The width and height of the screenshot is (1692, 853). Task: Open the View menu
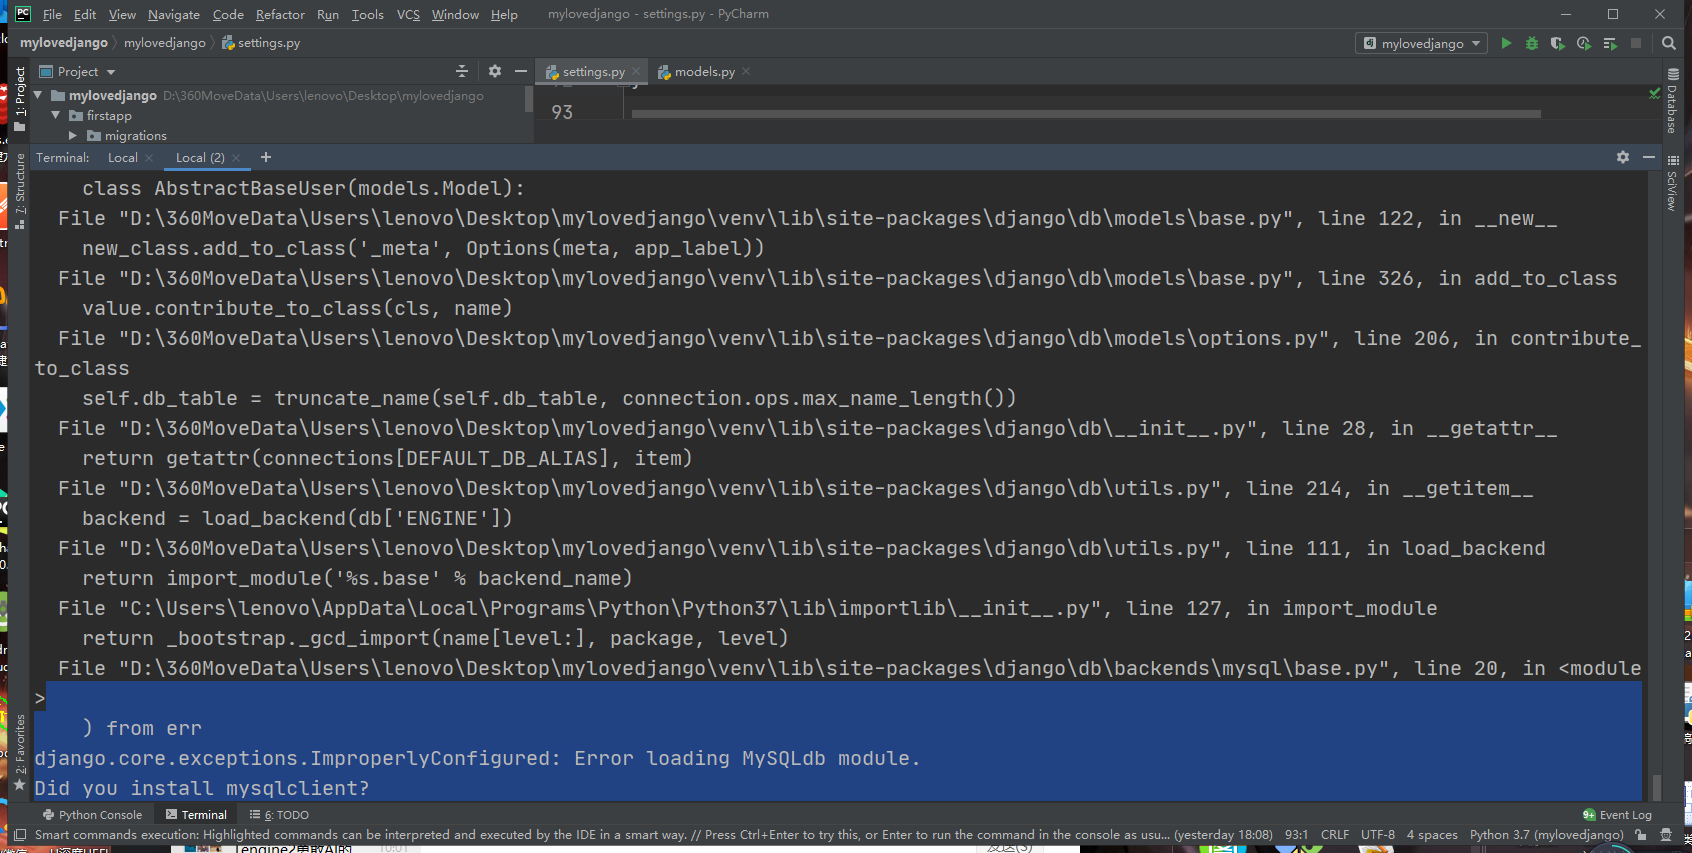point(122,14)
